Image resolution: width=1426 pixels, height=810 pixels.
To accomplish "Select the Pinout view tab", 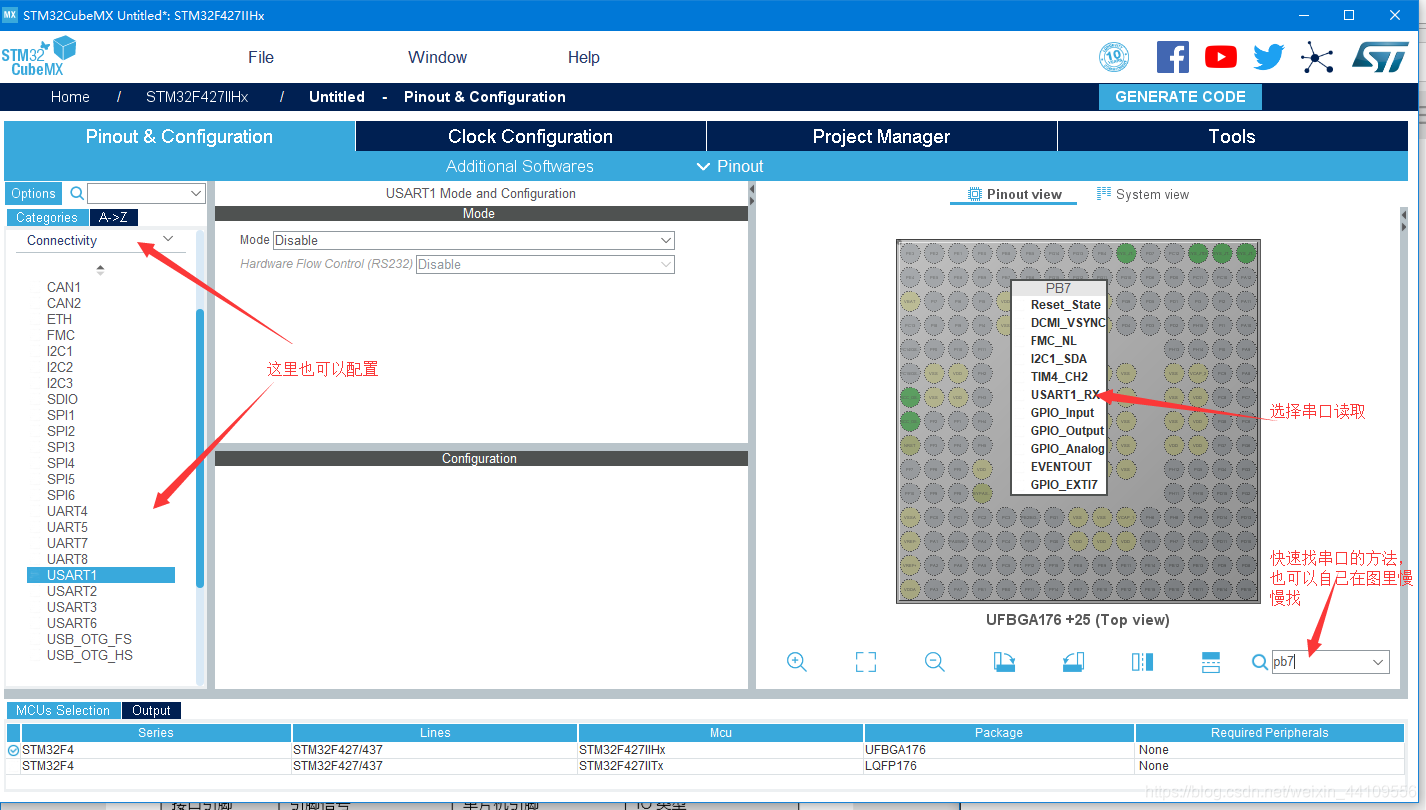I will pos(1013,194).
